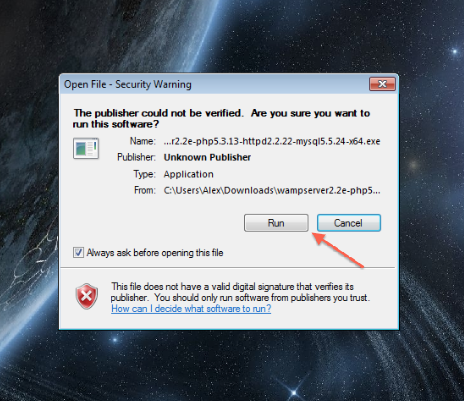Image resolution: width=464 pixels, height=401 pixels.
Task: Close the Security Warning window
Action: click(382, 84)
